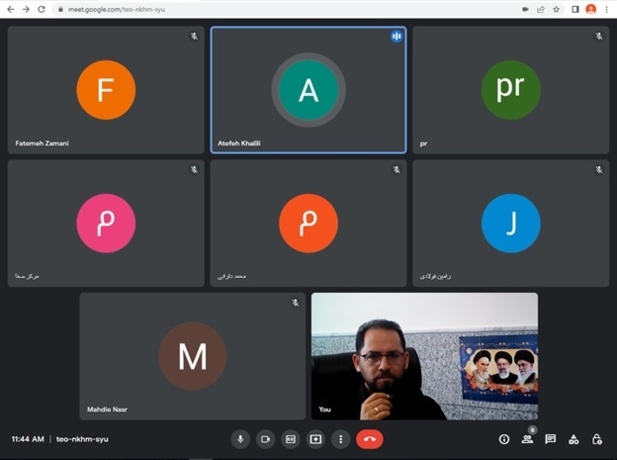Viewport: 617px width, 460px height.
Task: Click Fatemeh Zamani's participant tile
Action: pos(106,90)
